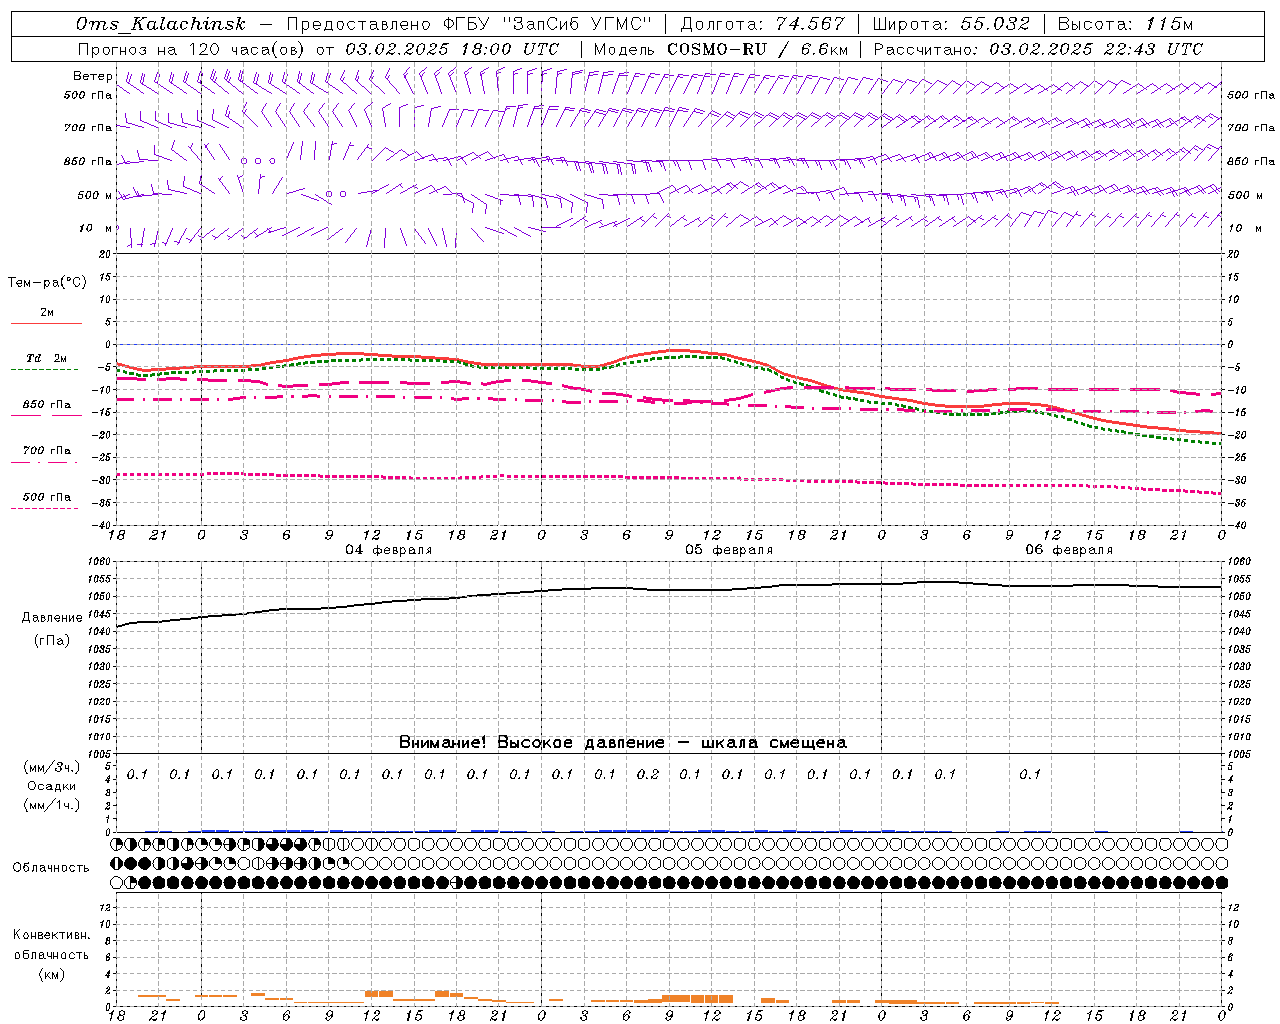The width and height of the screenshot is (1280, 1024).
Task: Click the Тем-ра(°C) axis label
Action: [47, 282]
